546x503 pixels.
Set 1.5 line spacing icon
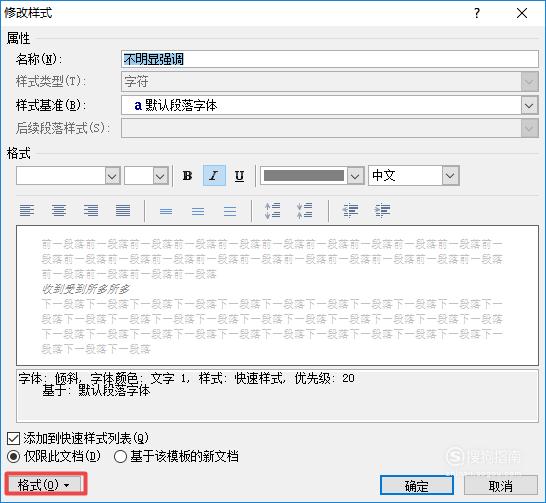198,211
